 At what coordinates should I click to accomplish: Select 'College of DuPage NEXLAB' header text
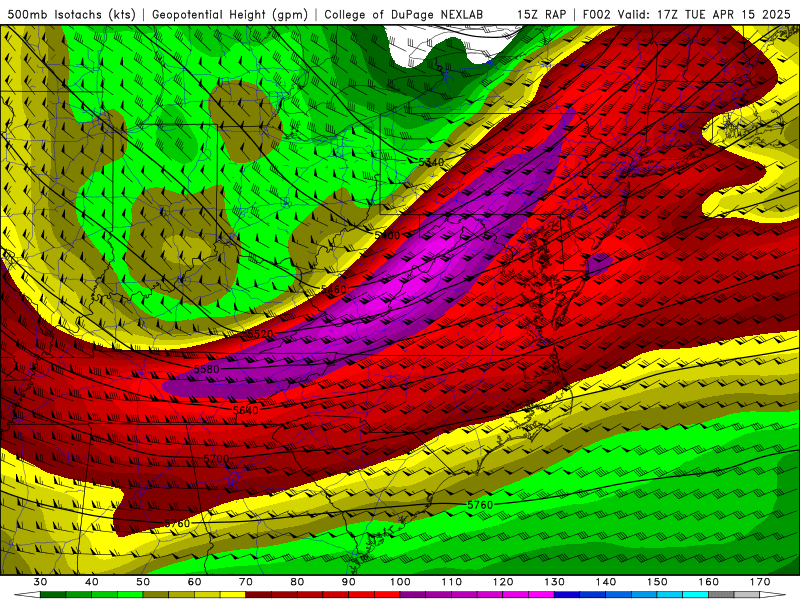click(x=403, y=15)
